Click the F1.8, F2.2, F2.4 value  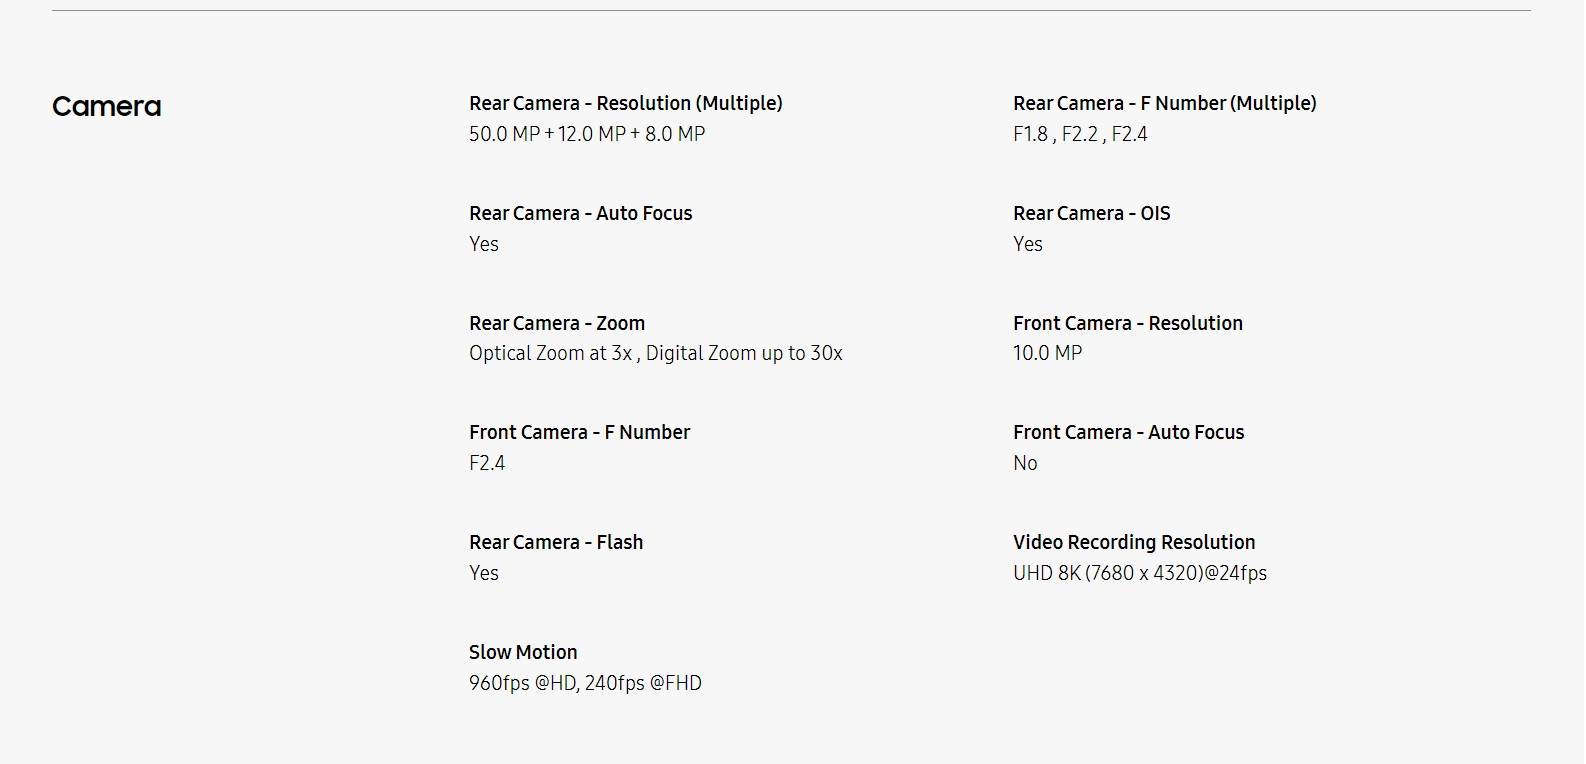pos(1080,134)
